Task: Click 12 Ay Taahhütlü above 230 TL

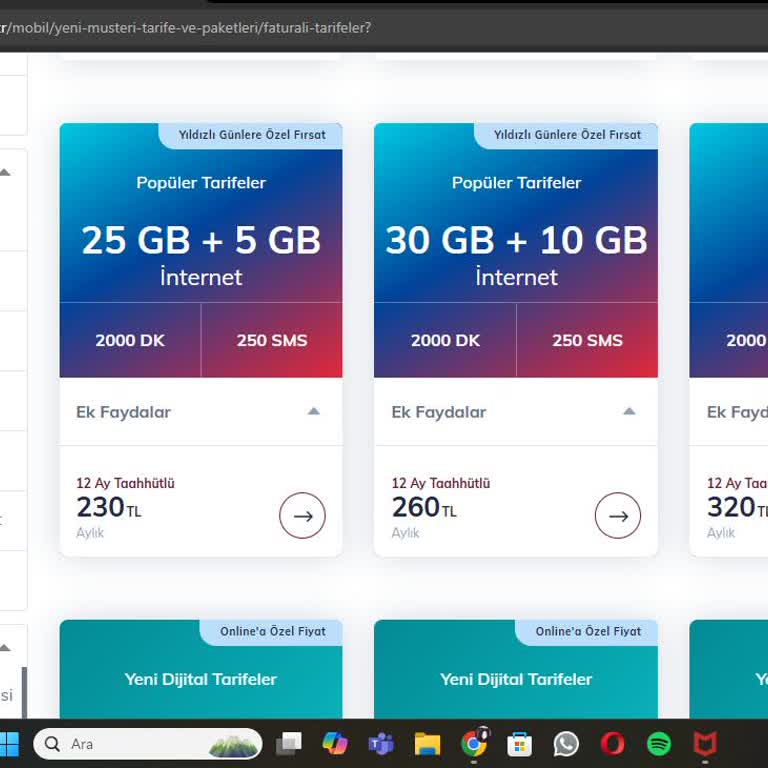Action: coord(125,483)
